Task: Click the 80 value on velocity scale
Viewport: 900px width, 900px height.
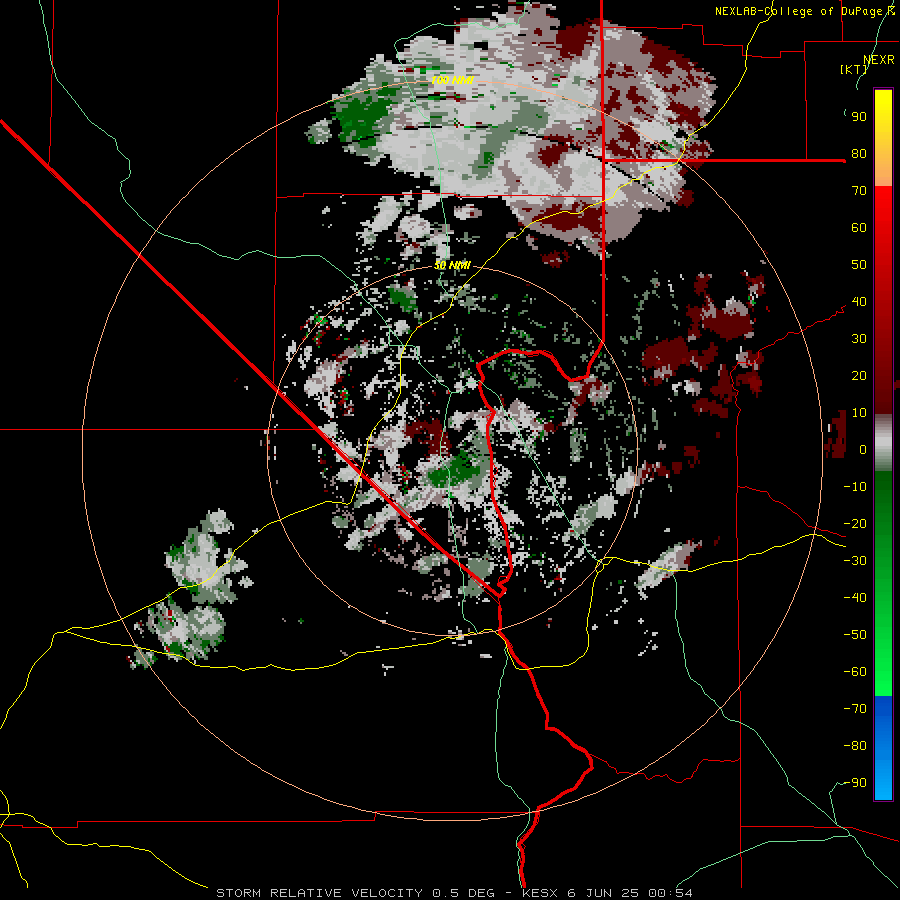Action: 859,154
